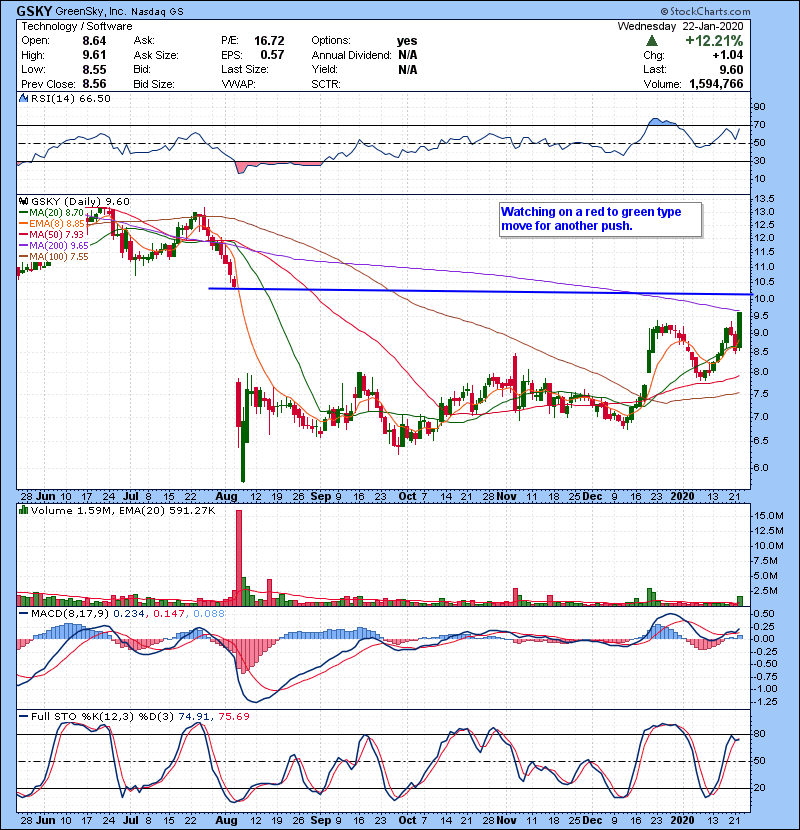Click the 13.5 price axis label
The width and height of the screenshot is (800, 830).
click(x=764, y=199)
